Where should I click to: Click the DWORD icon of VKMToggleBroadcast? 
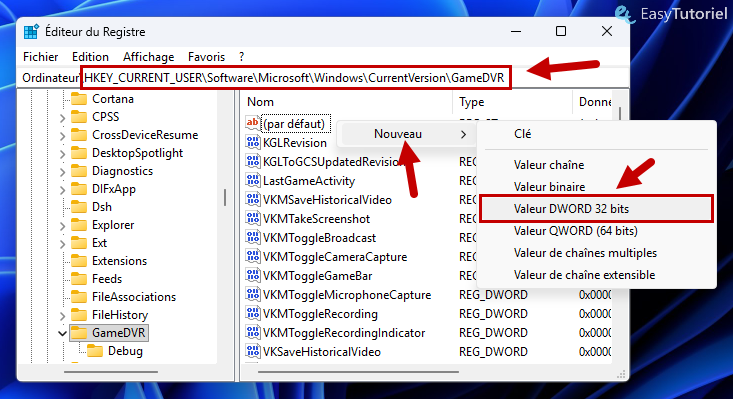252,237
